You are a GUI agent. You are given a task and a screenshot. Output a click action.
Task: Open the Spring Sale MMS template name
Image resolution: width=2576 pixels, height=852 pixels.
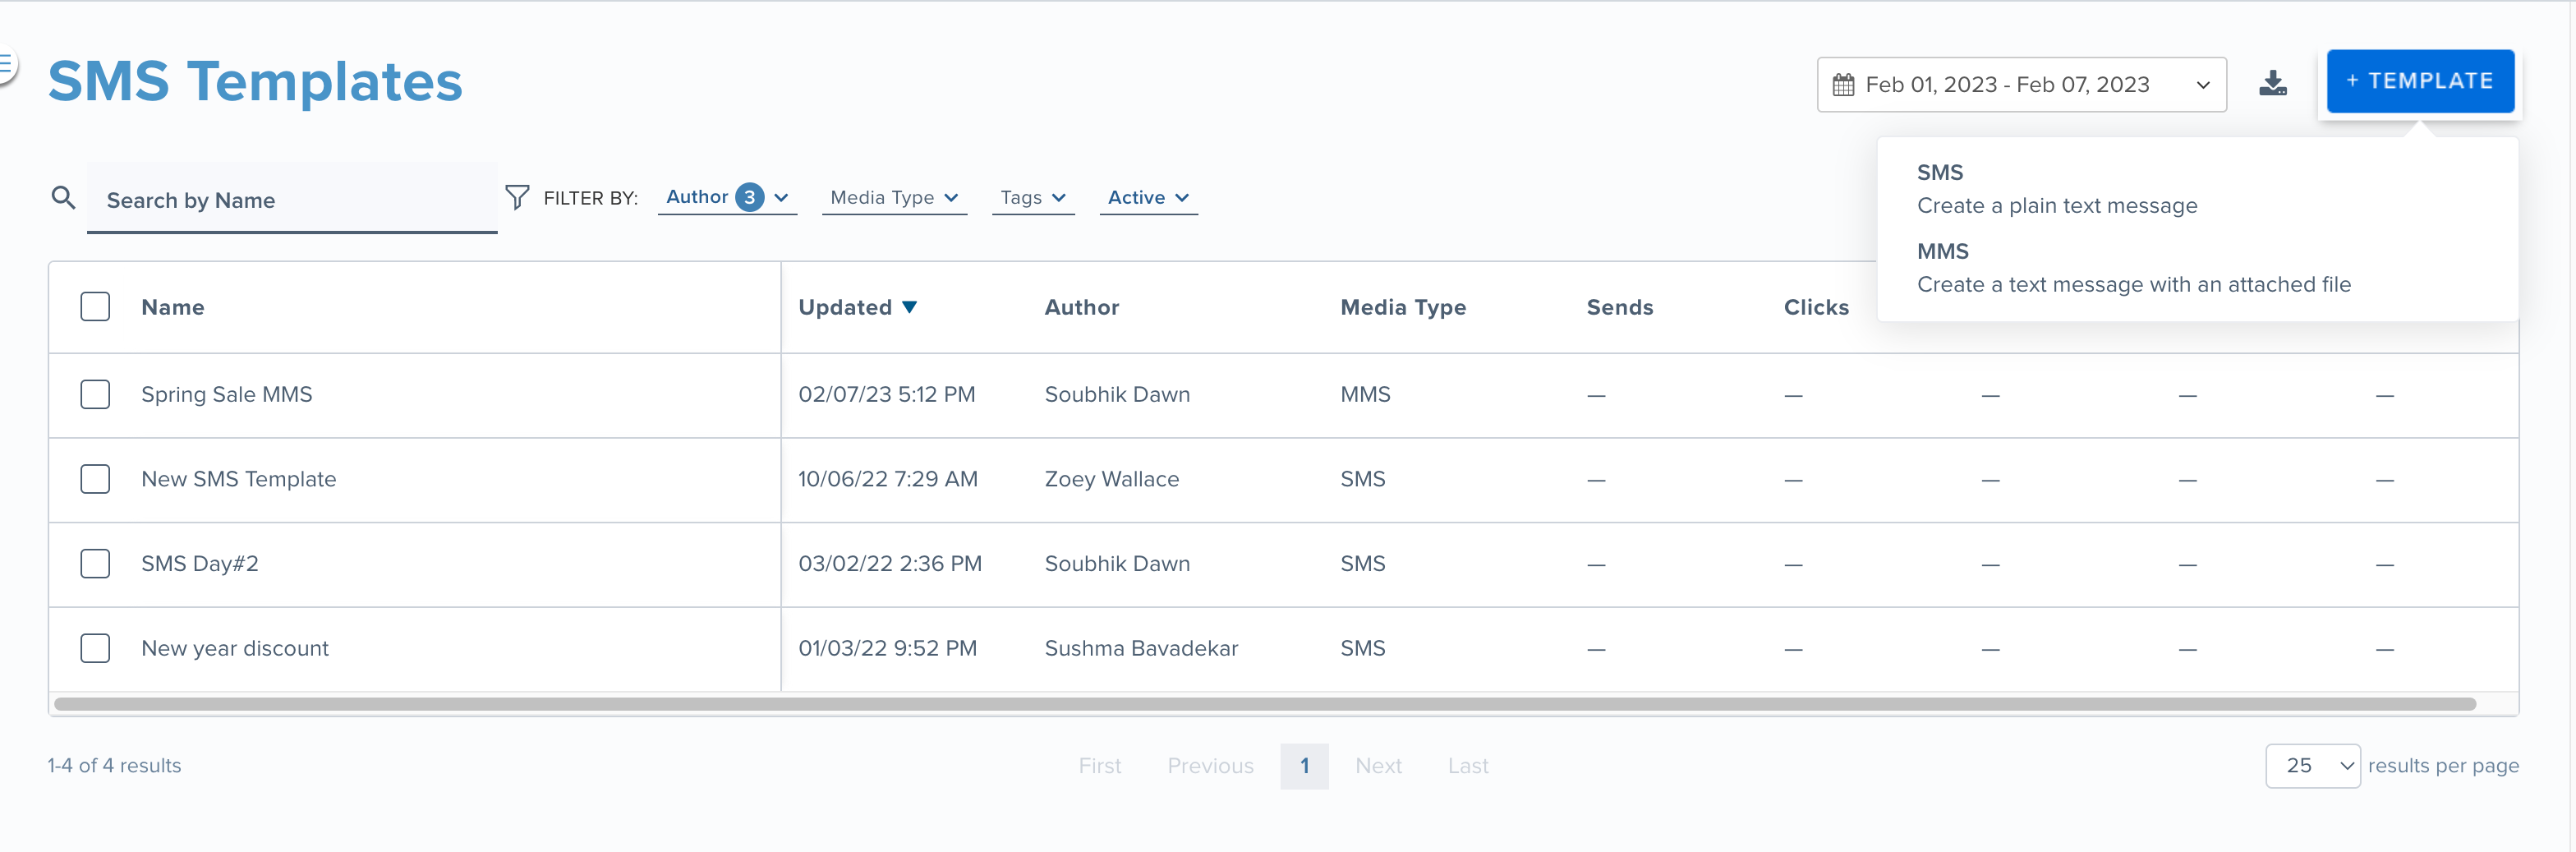click(227, 394)
